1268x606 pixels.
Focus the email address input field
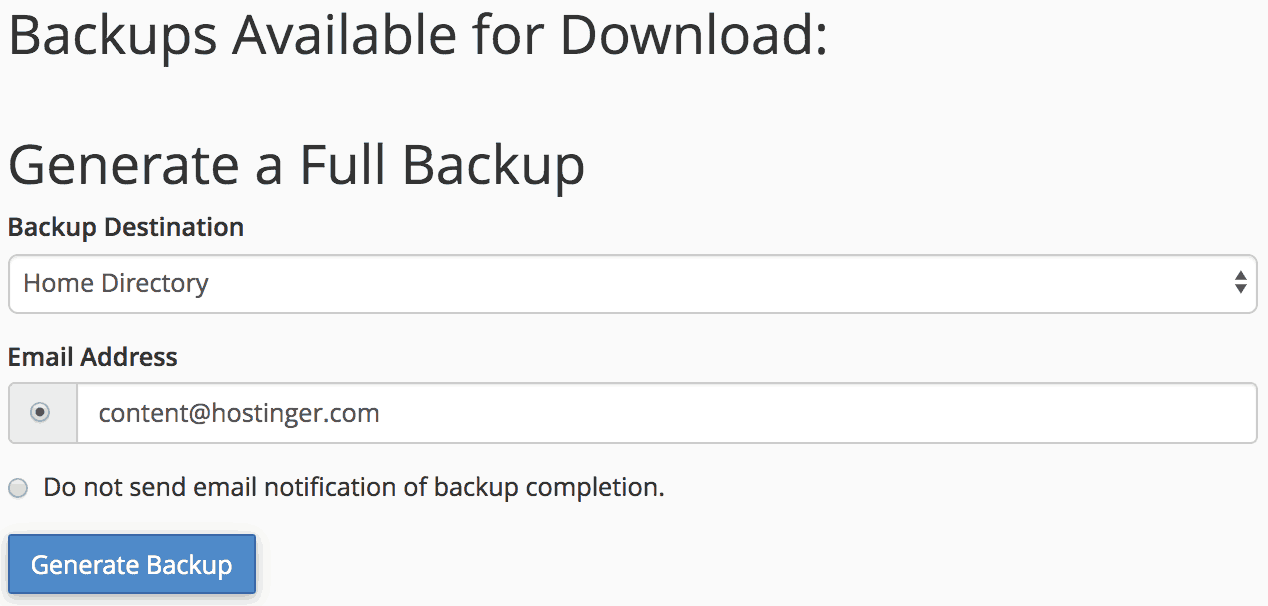[666, 413]
